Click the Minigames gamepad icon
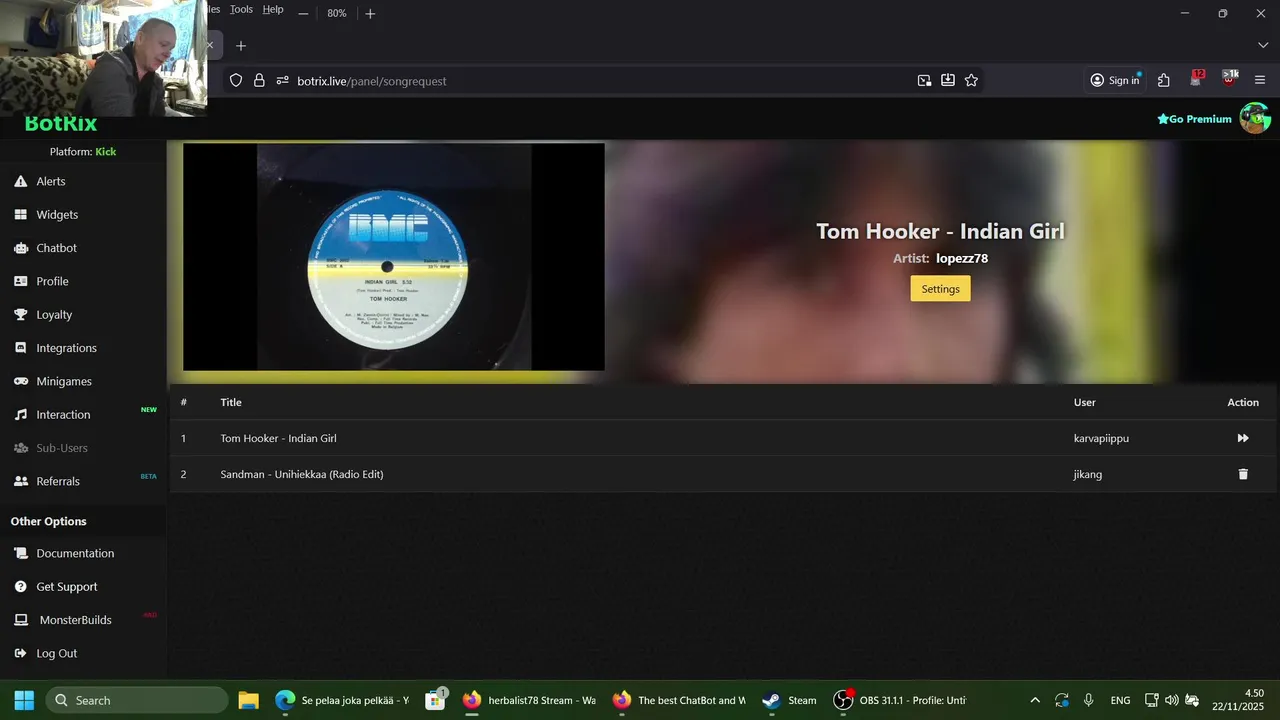1280x720 pixels. (20, 381)
